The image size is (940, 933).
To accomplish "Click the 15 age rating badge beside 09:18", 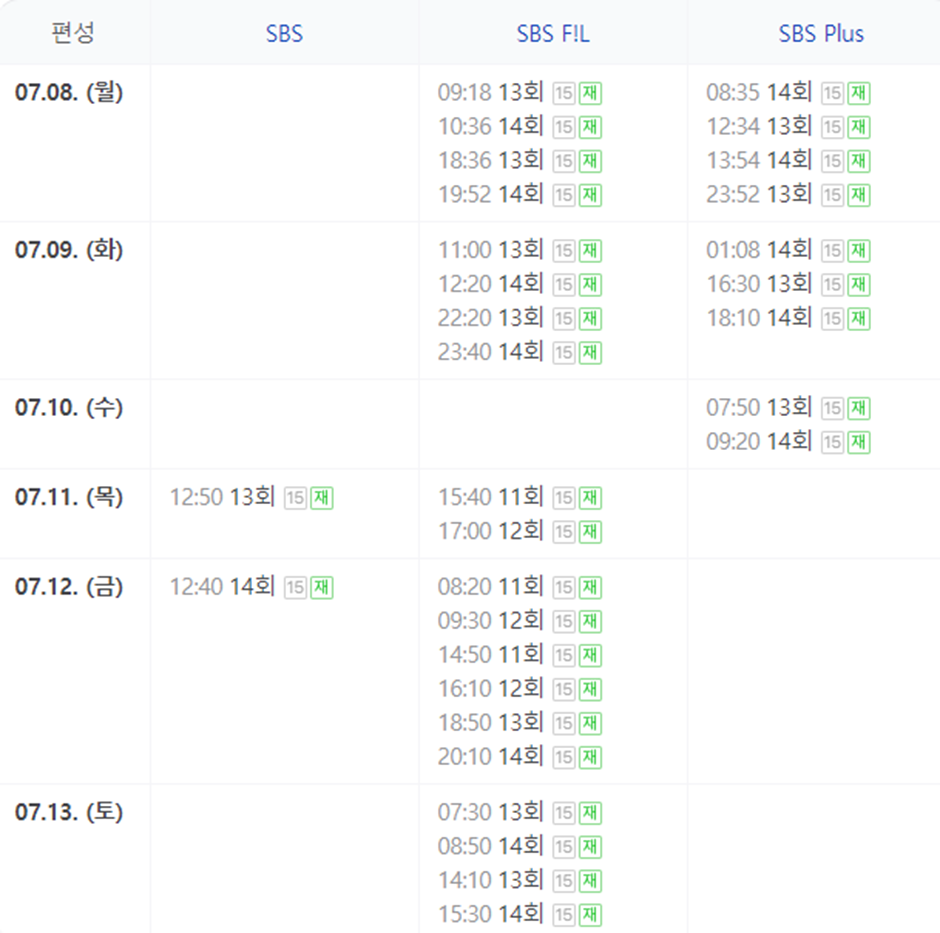I will click(x=564, y=94).
